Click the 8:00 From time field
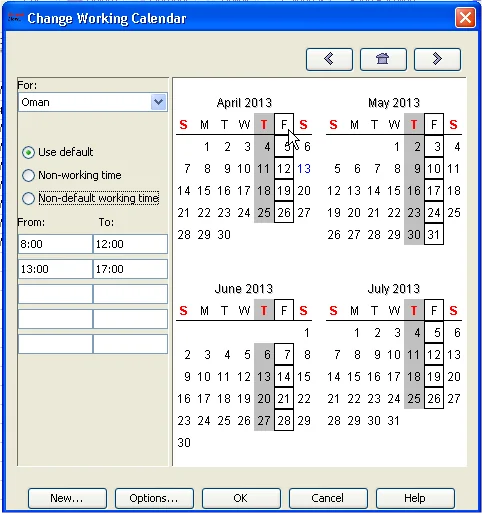The image size is (482, 513). pos(55,244)
